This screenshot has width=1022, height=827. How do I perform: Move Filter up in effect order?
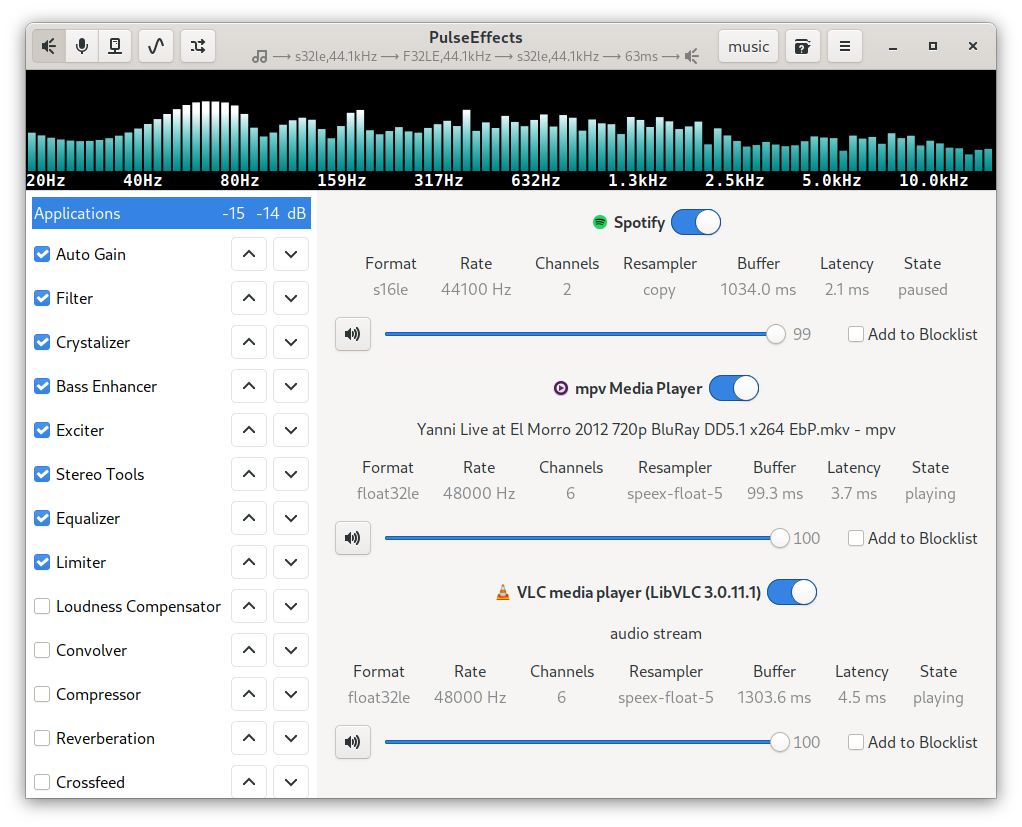[x=249, y=298]
